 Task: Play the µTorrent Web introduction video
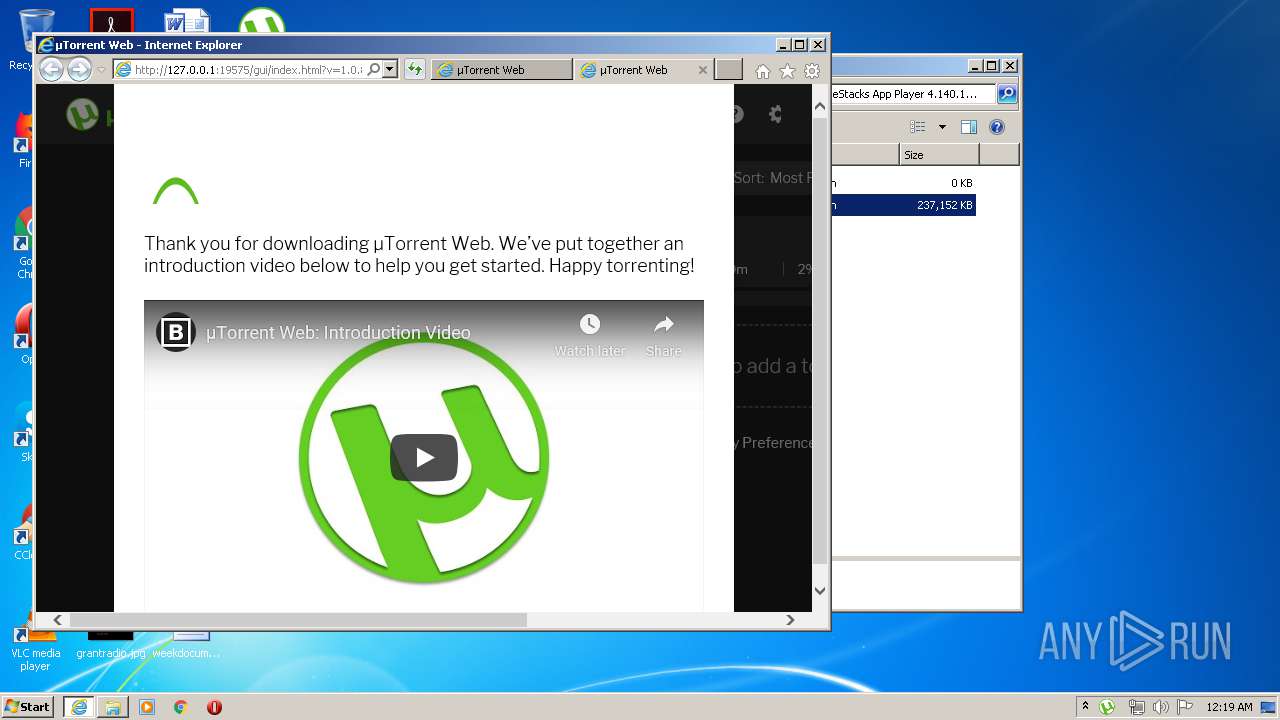point(424,457)
